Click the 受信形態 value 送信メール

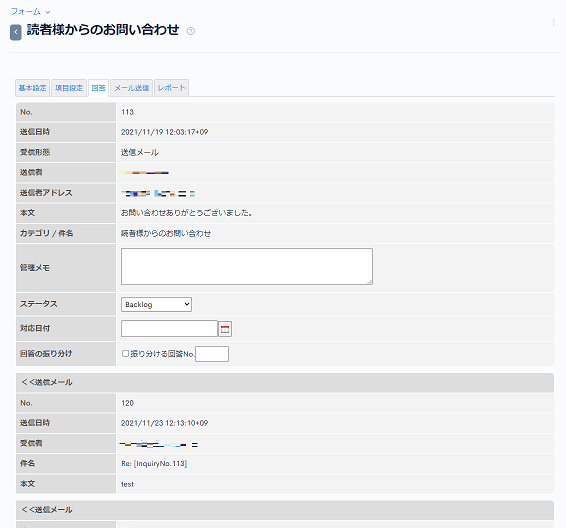point(140,152)
